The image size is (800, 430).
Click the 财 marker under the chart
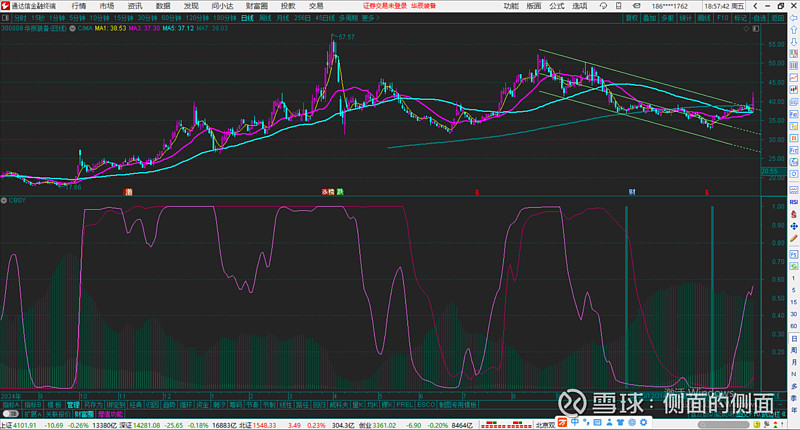[x=632, y=192]
